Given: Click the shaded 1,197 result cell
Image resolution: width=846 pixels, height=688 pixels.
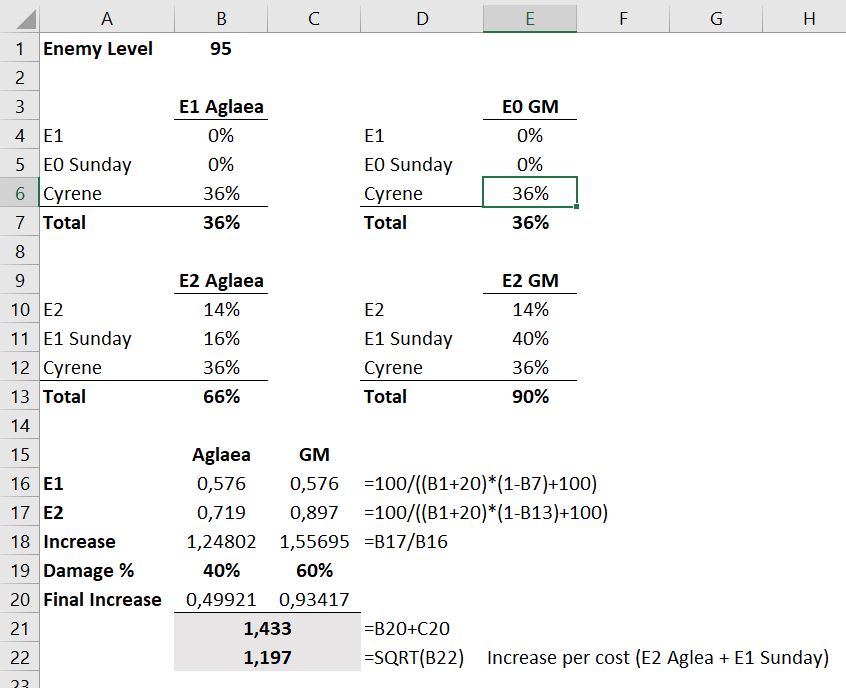Looking at the screenshot, I should click(x=268, y=657).
